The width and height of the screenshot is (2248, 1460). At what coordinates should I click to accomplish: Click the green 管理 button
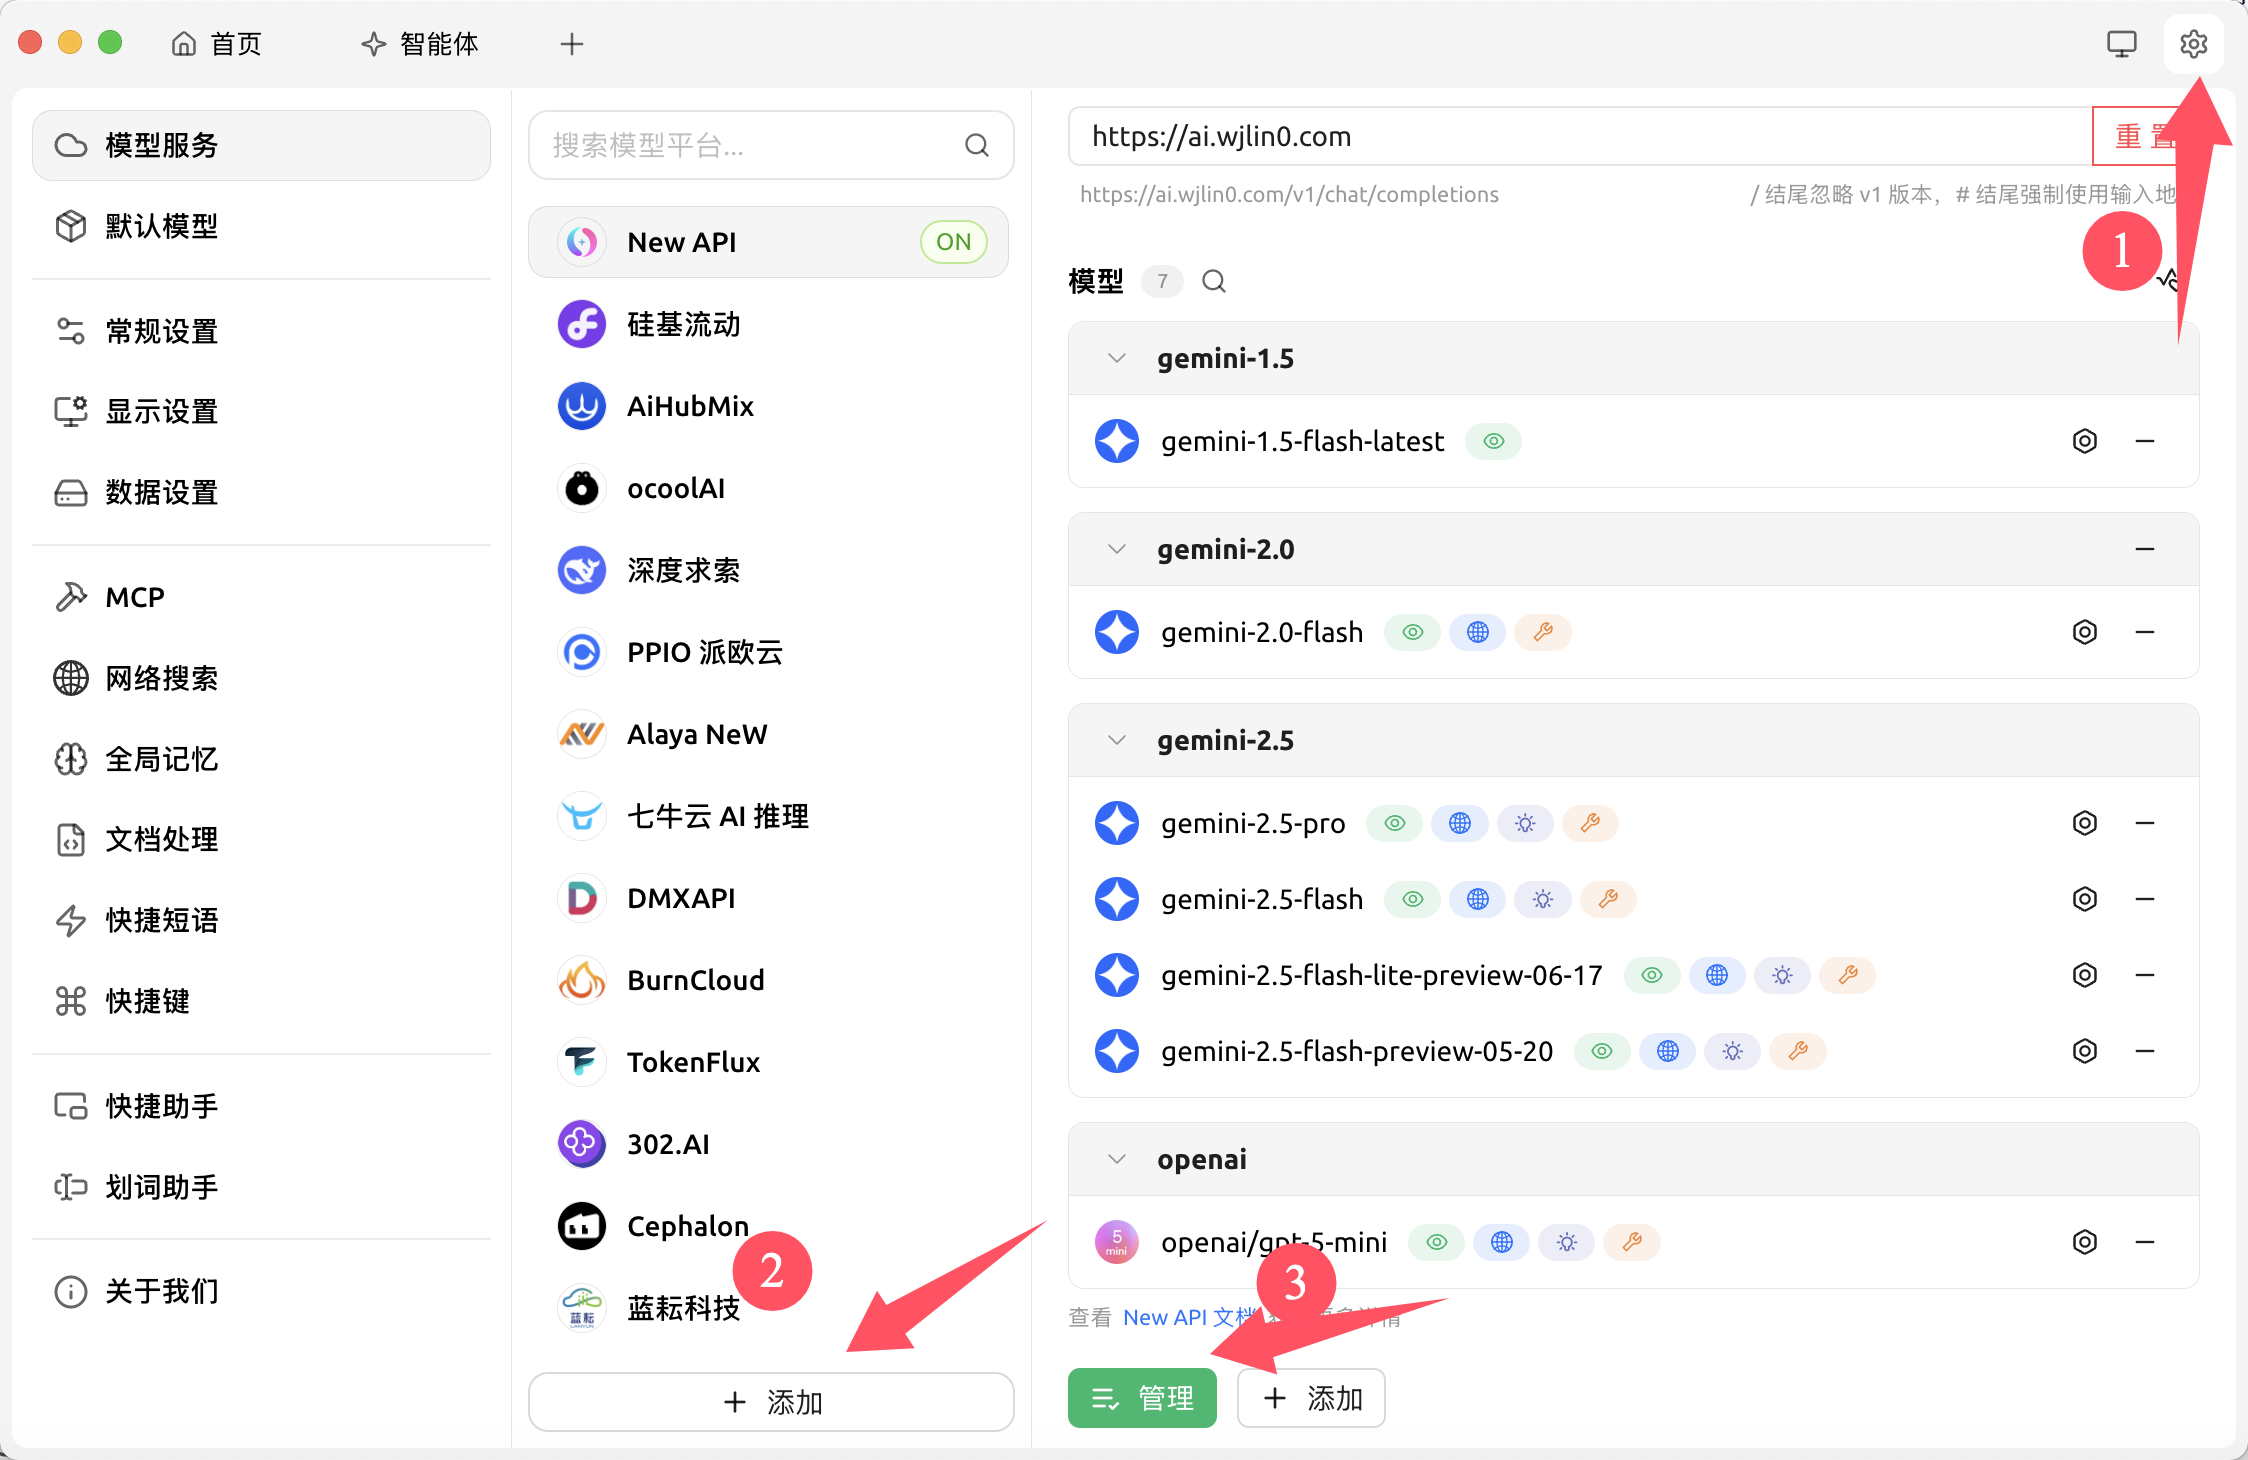tap(1142, 1398)
